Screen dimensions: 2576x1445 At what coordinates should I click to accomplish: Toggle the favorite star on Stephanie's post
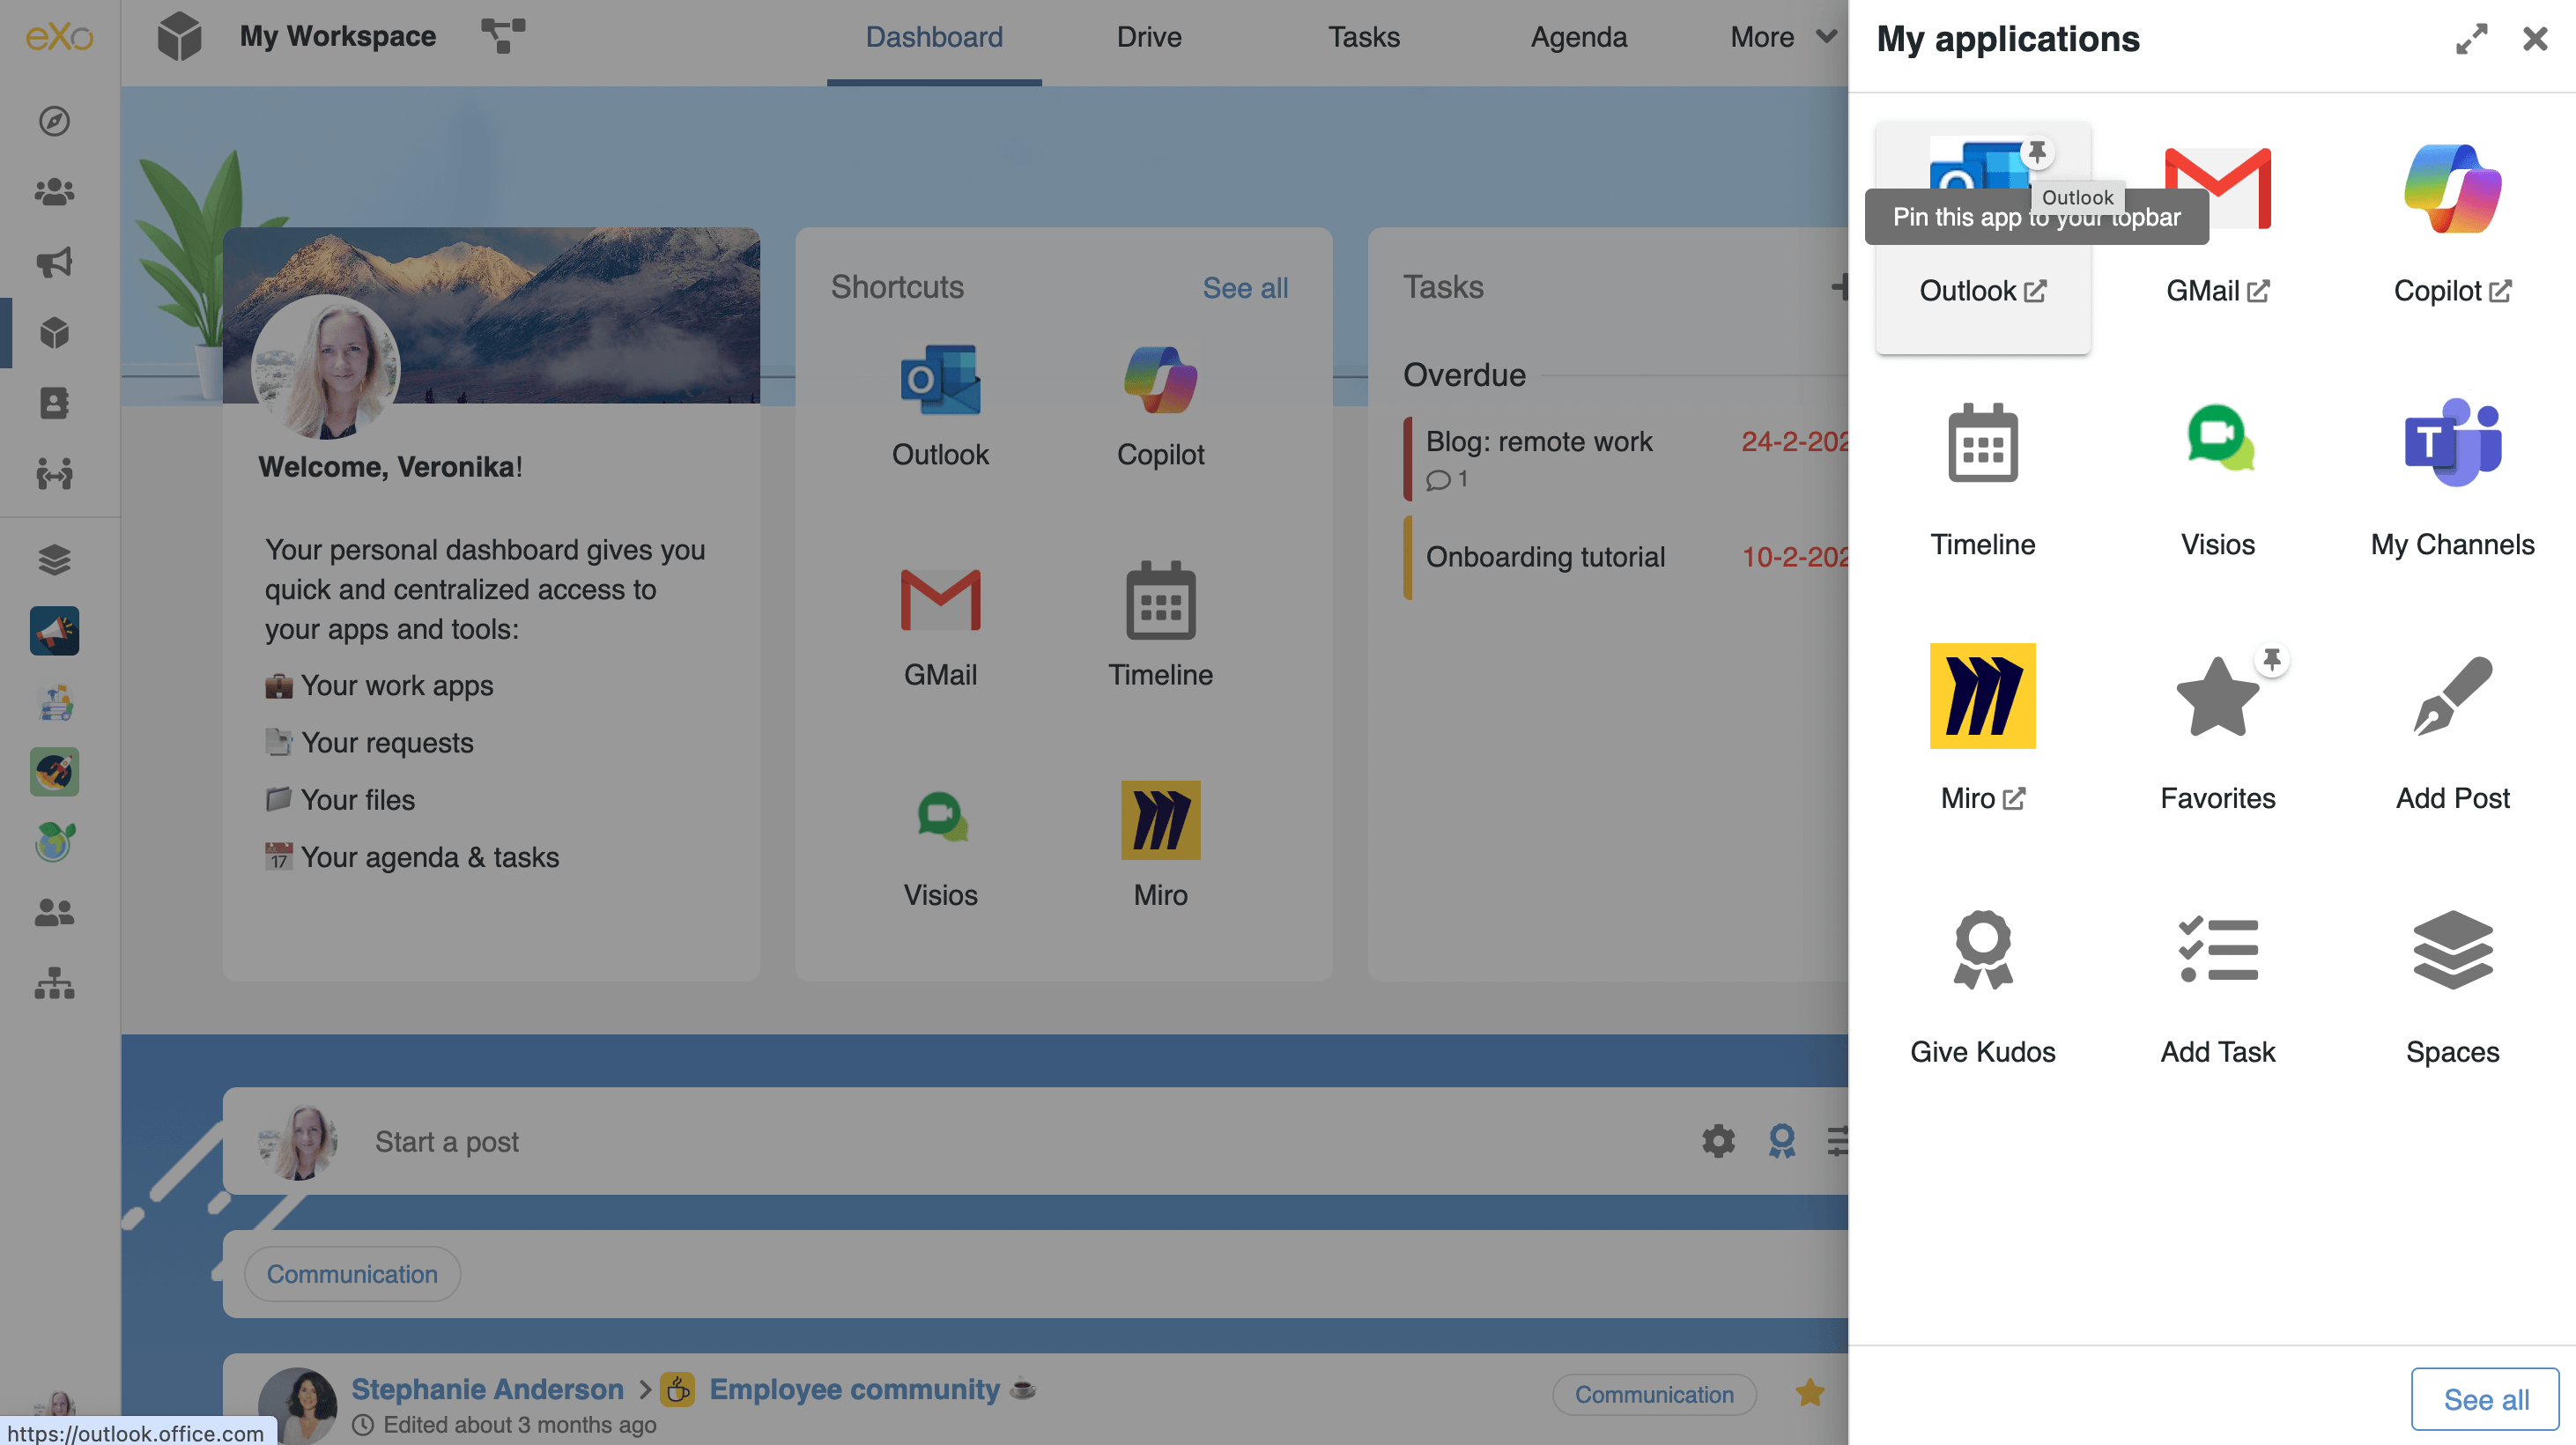tap(1809, 1391)
